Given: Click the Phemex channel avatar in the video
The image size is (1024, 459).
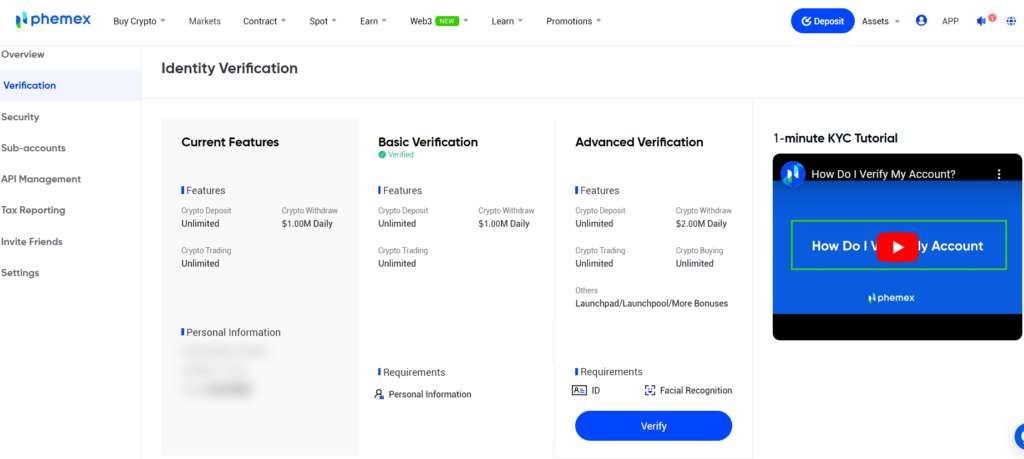Looking at the screenshot, I should click(x=793, y=174).
